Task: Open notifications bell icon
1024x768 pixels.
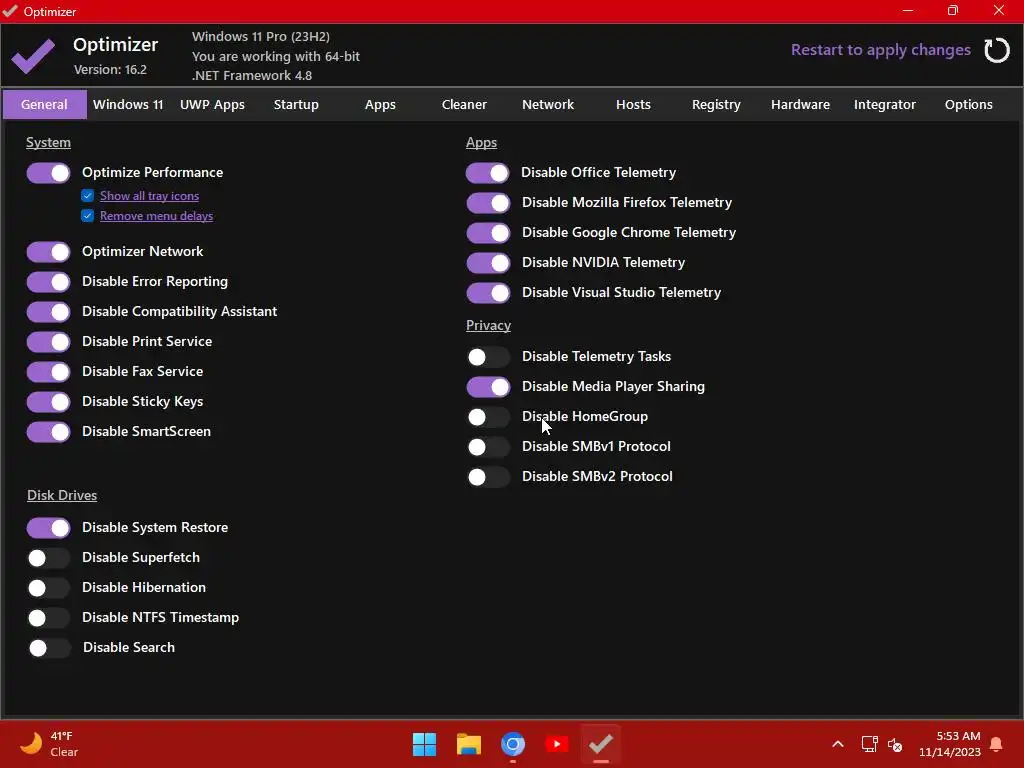Action: click(997, 744)
